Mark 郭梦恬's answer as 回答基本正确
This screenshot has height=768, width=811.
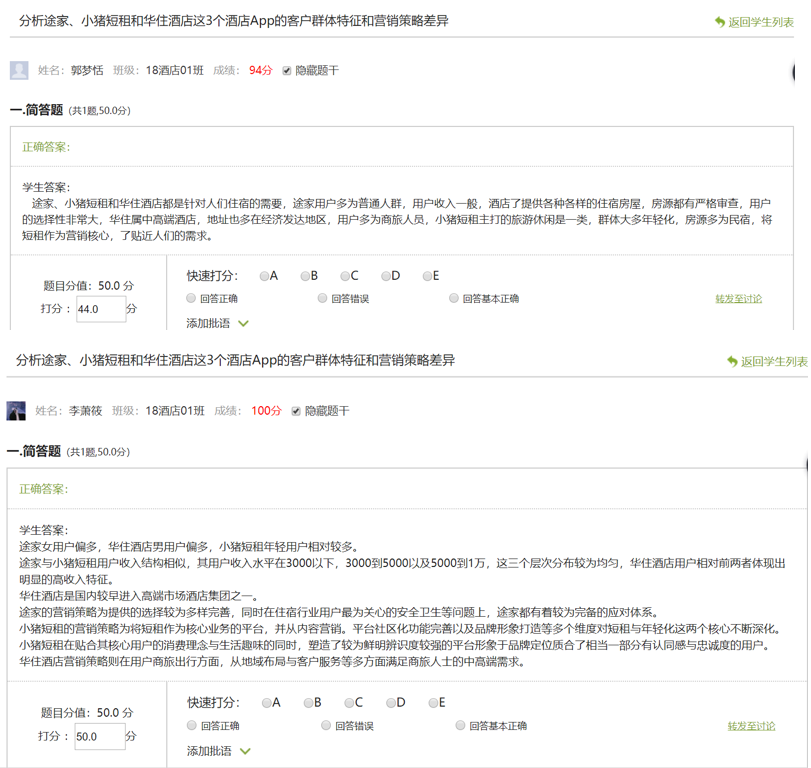(x=454, y=298)
